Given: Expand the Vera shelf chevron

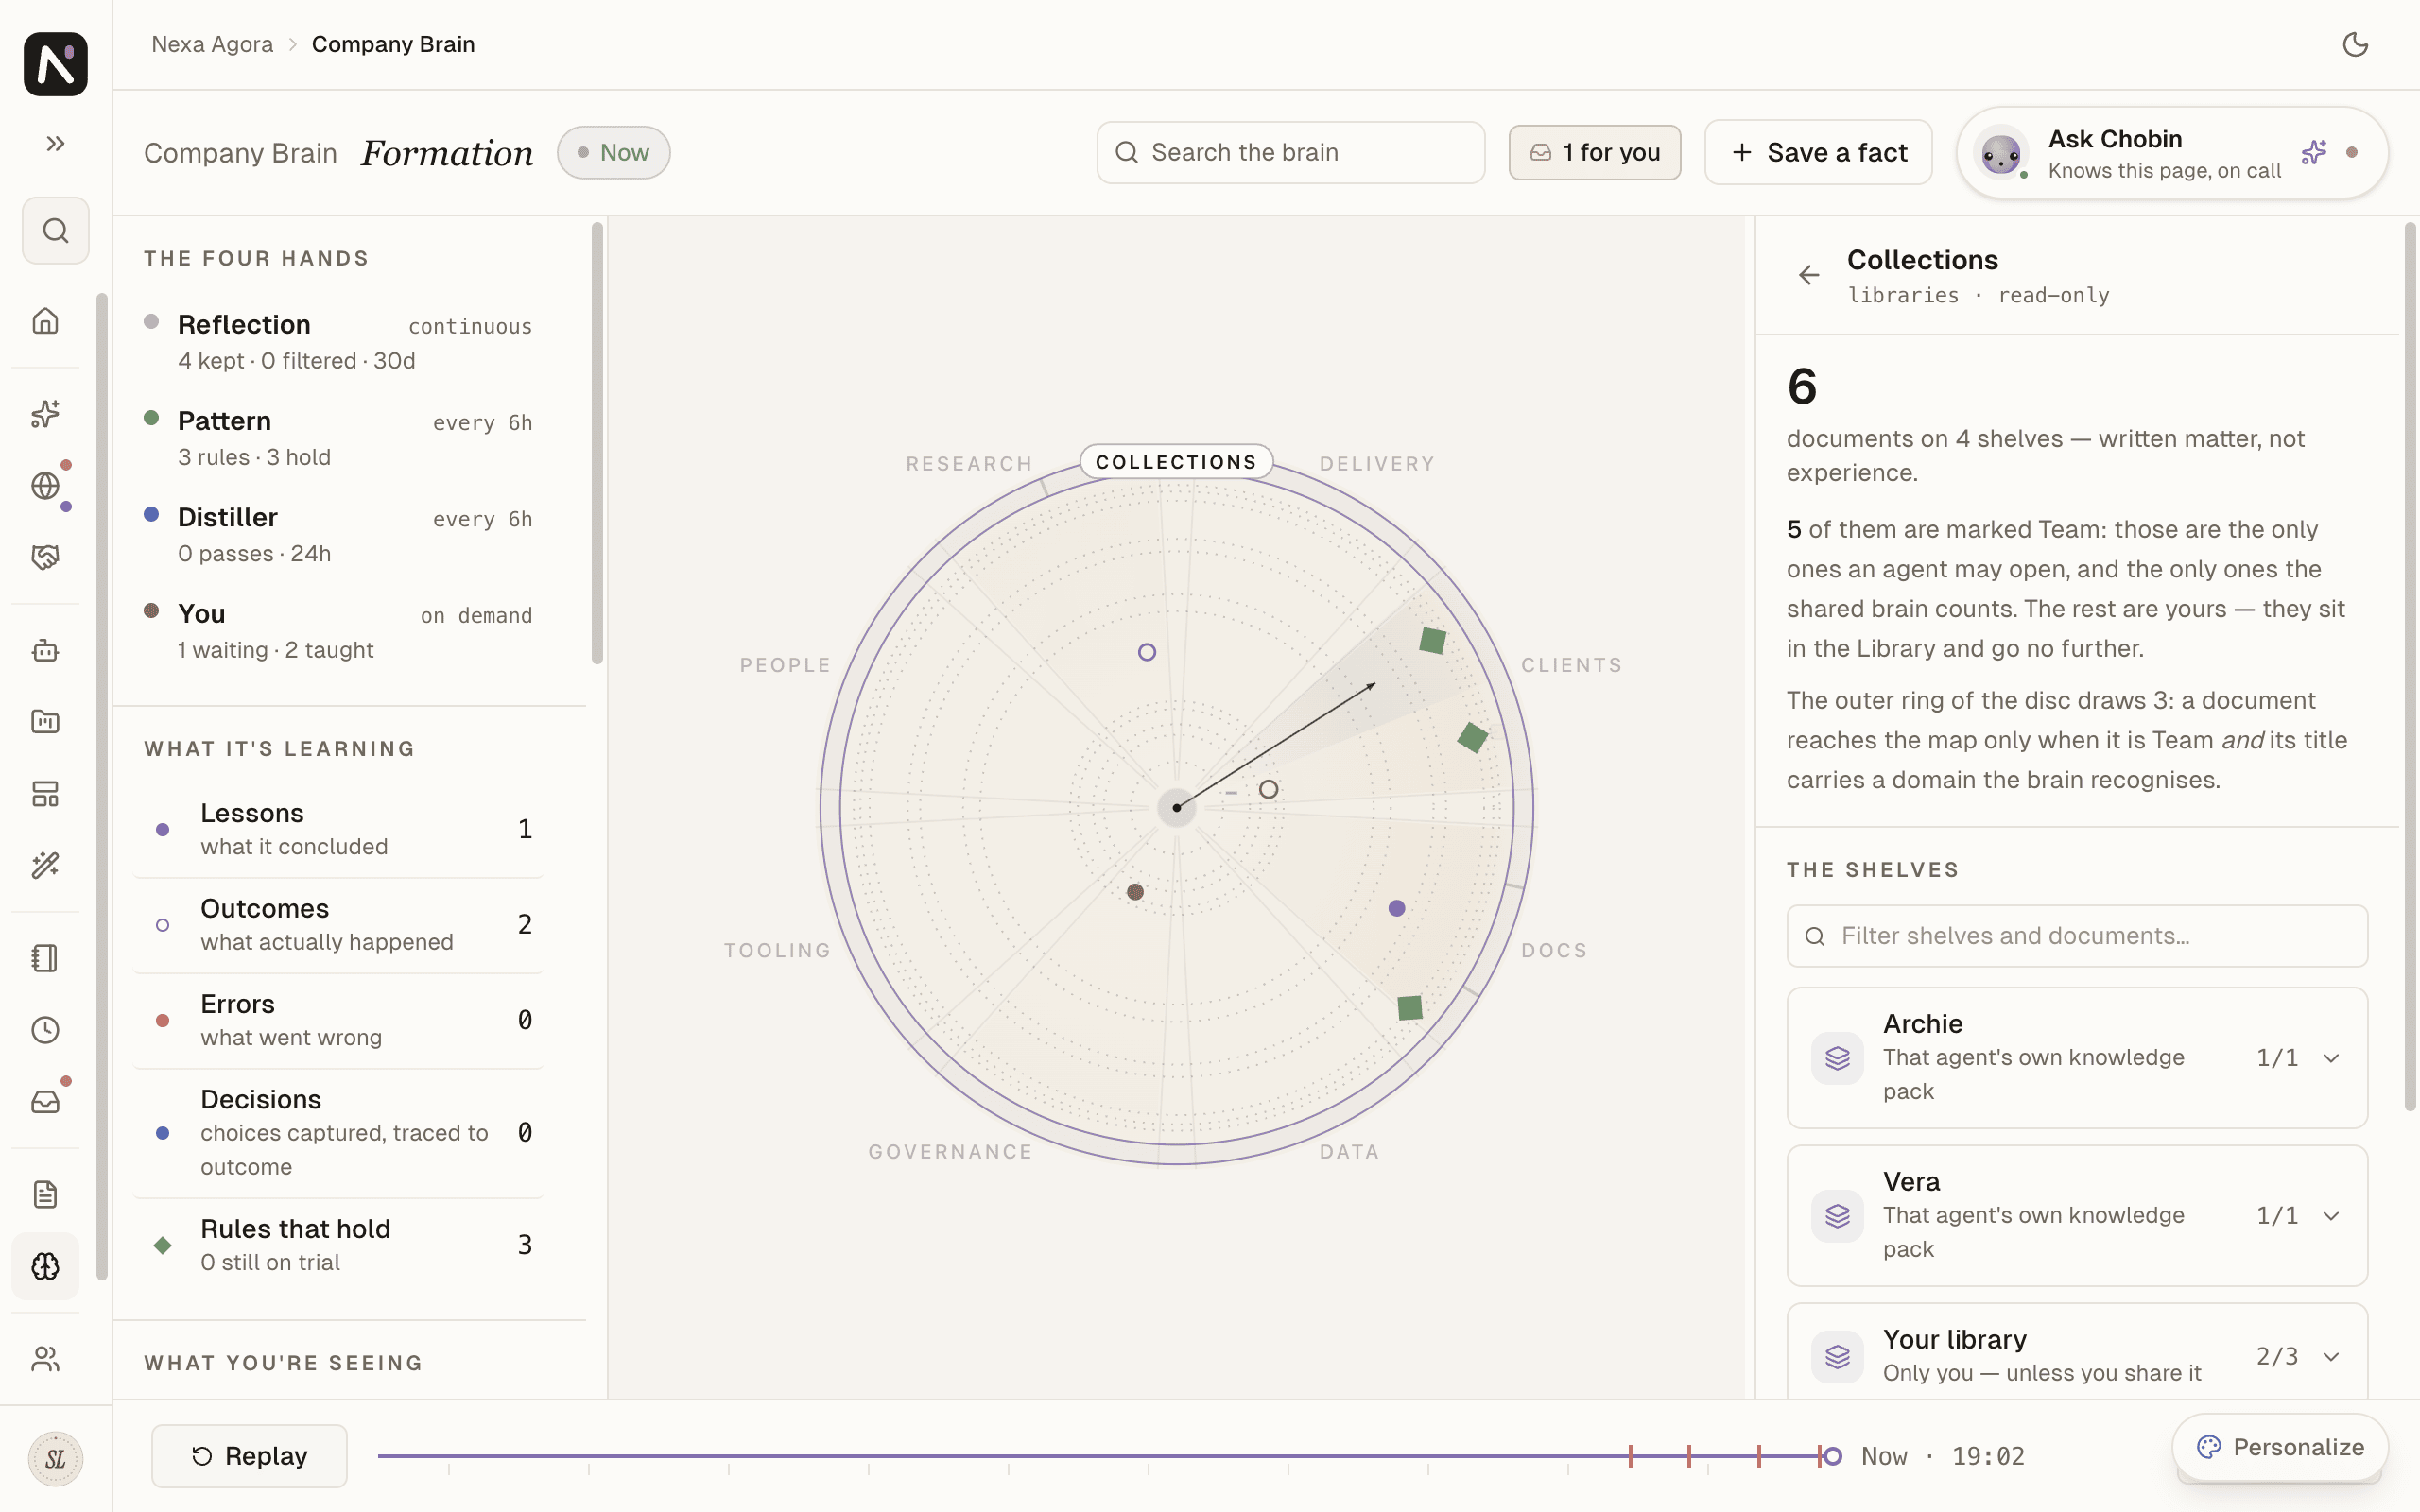Looking at the screenshot, I should (2331, 1216).
